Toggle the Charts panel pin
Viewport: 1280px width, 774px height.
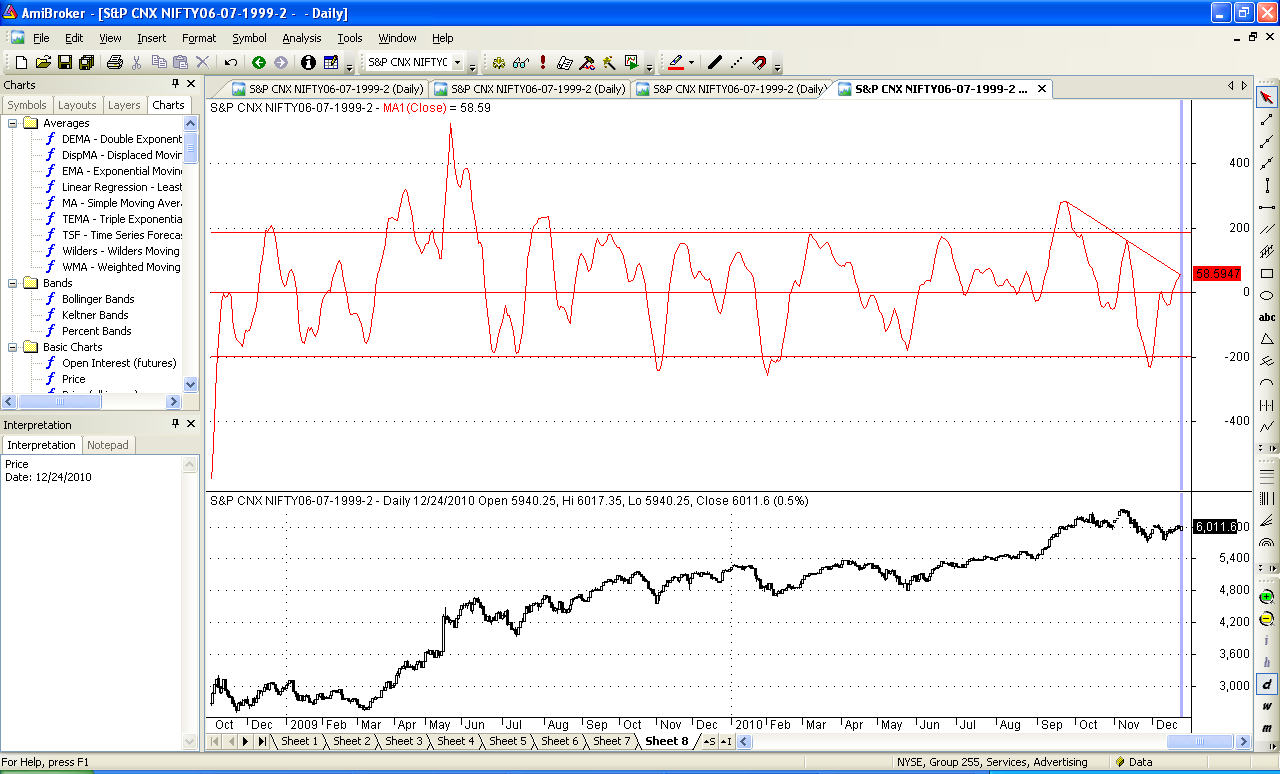175,85
